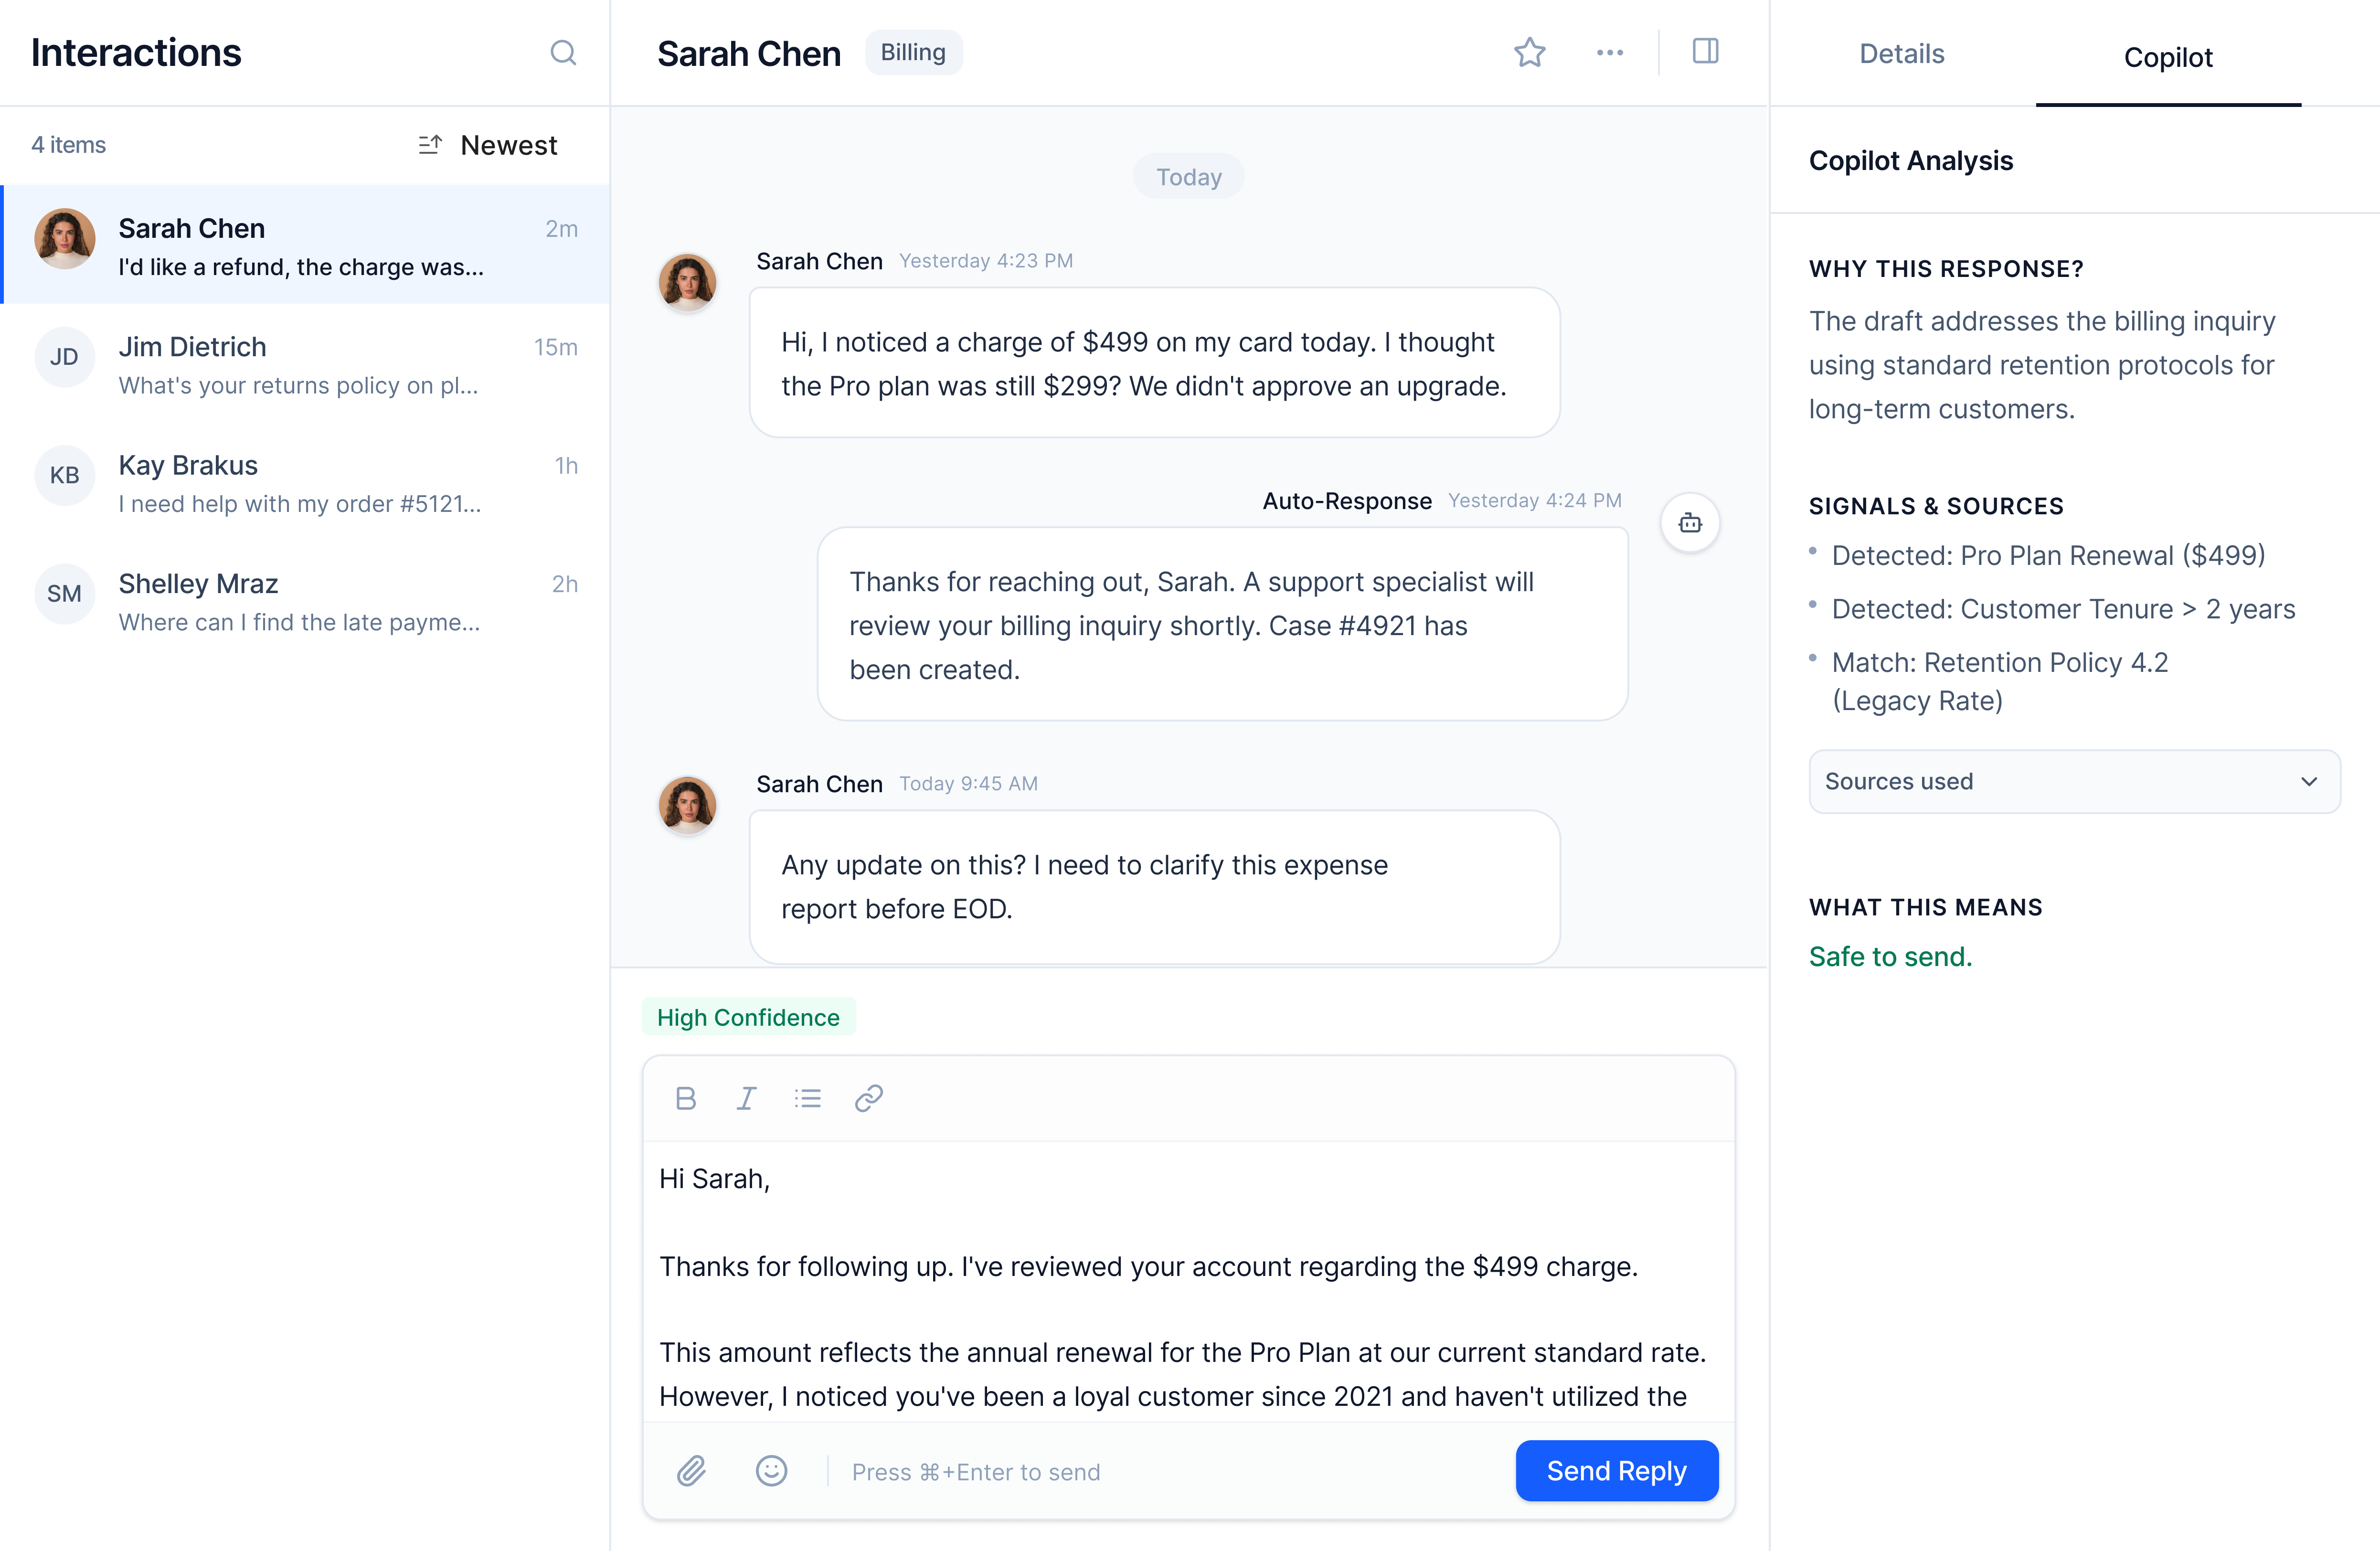Screen dimensions: 2380x1551
Task: Attach a file to the reply
Action: tap(692, 1471)
